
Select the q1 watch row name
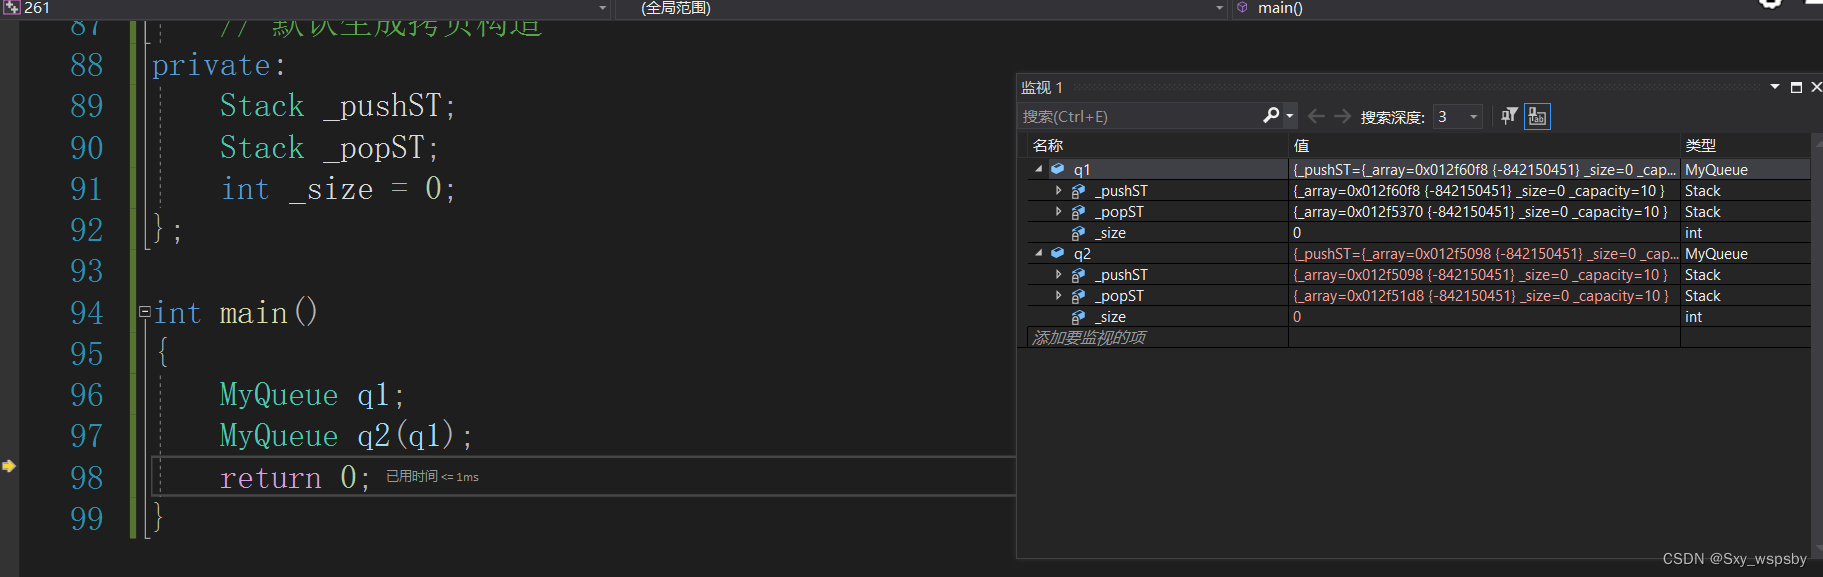click(x=1082, y=170)
